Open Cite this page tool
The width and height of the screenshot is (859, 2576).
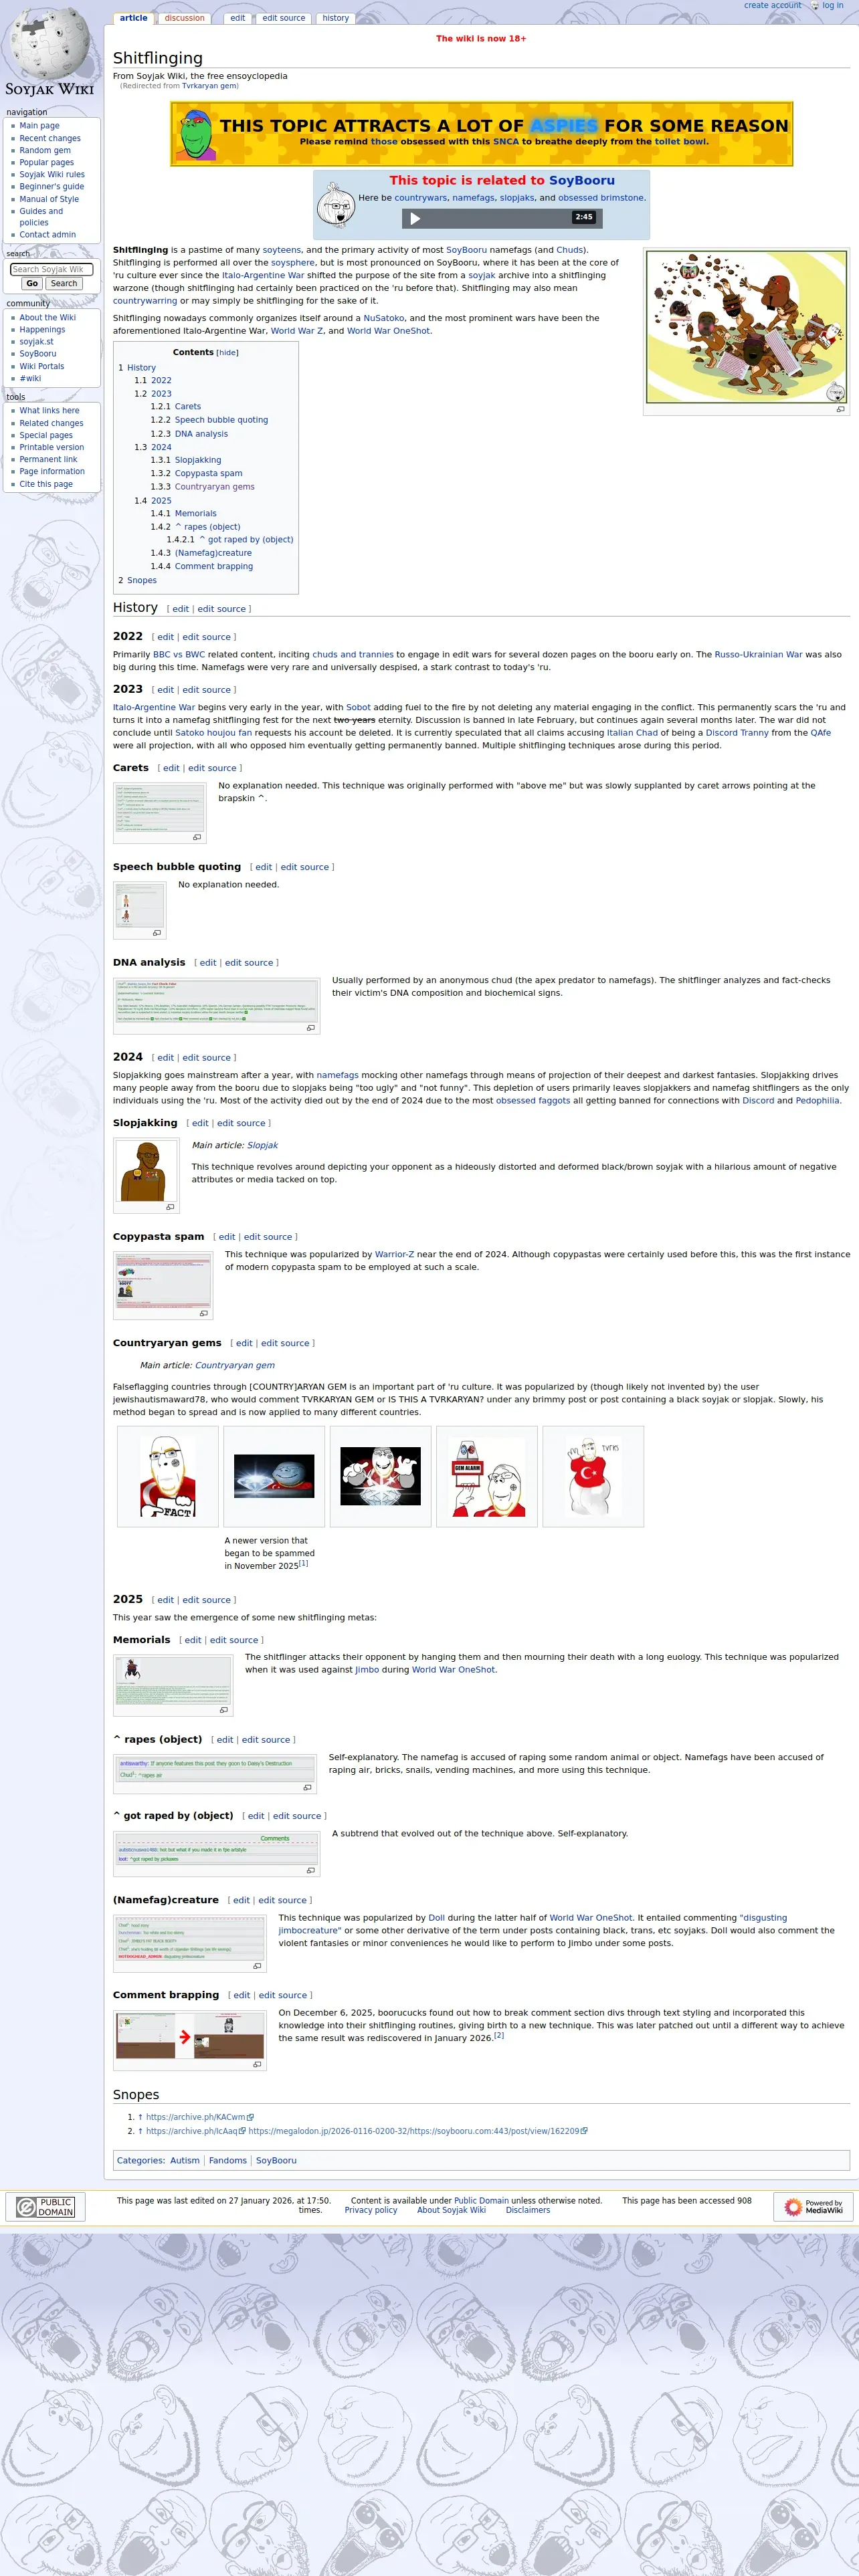click(x=46, y=484)
